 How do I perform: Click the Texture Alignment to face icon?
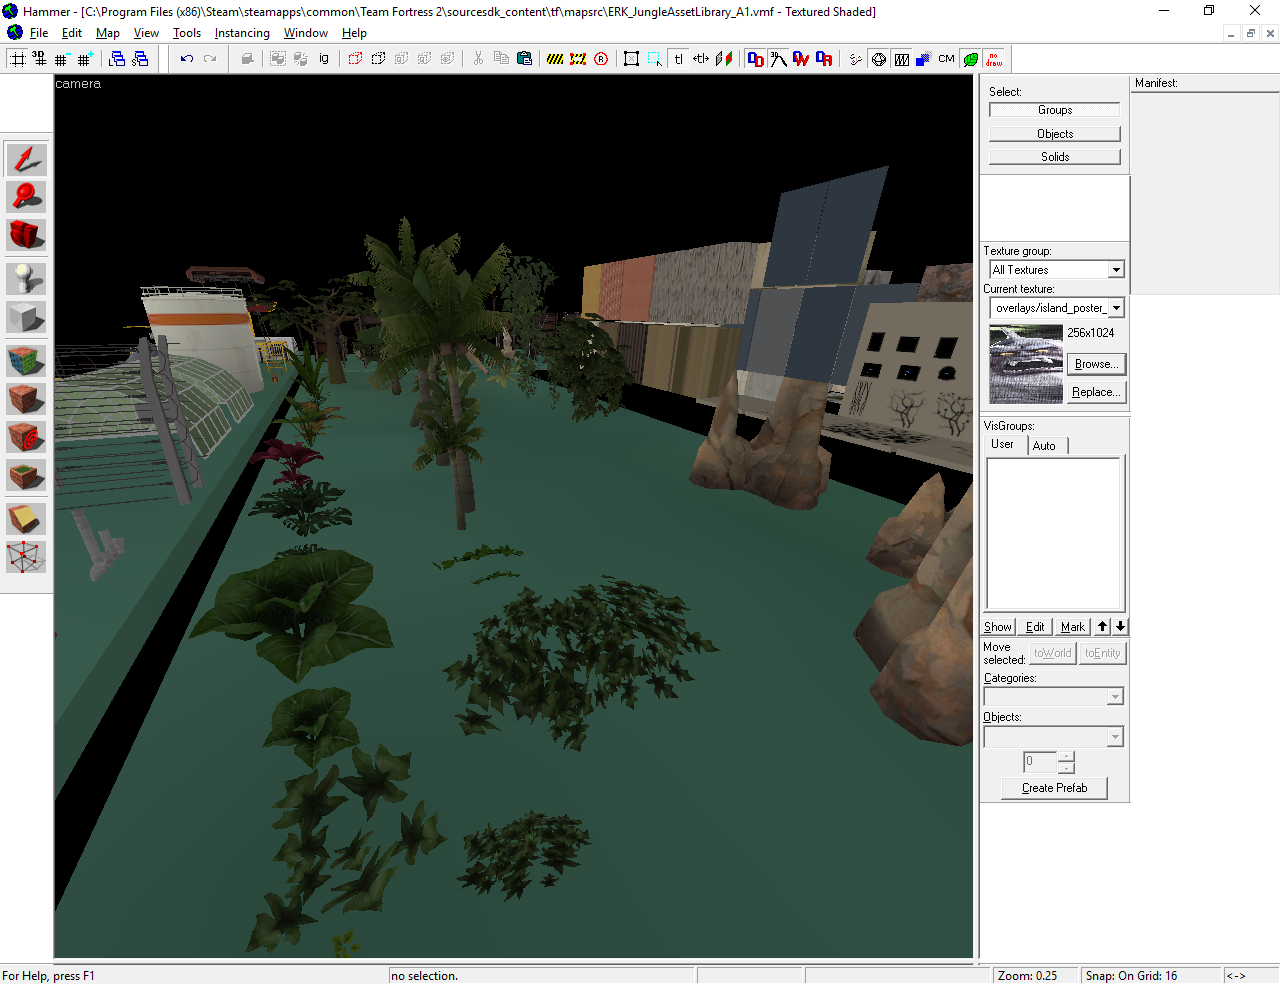coord(724,59)
